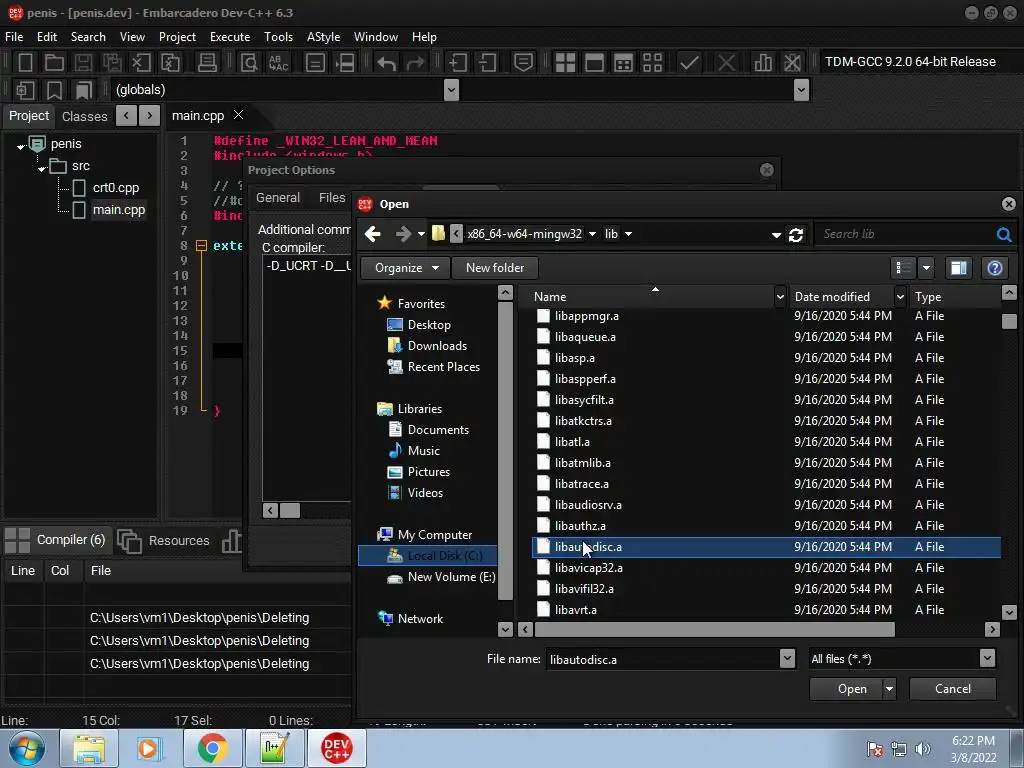Open the address bar history dropdown arrow
Image resolution: width=1024 pixels, height=768 pixels.
776,234
